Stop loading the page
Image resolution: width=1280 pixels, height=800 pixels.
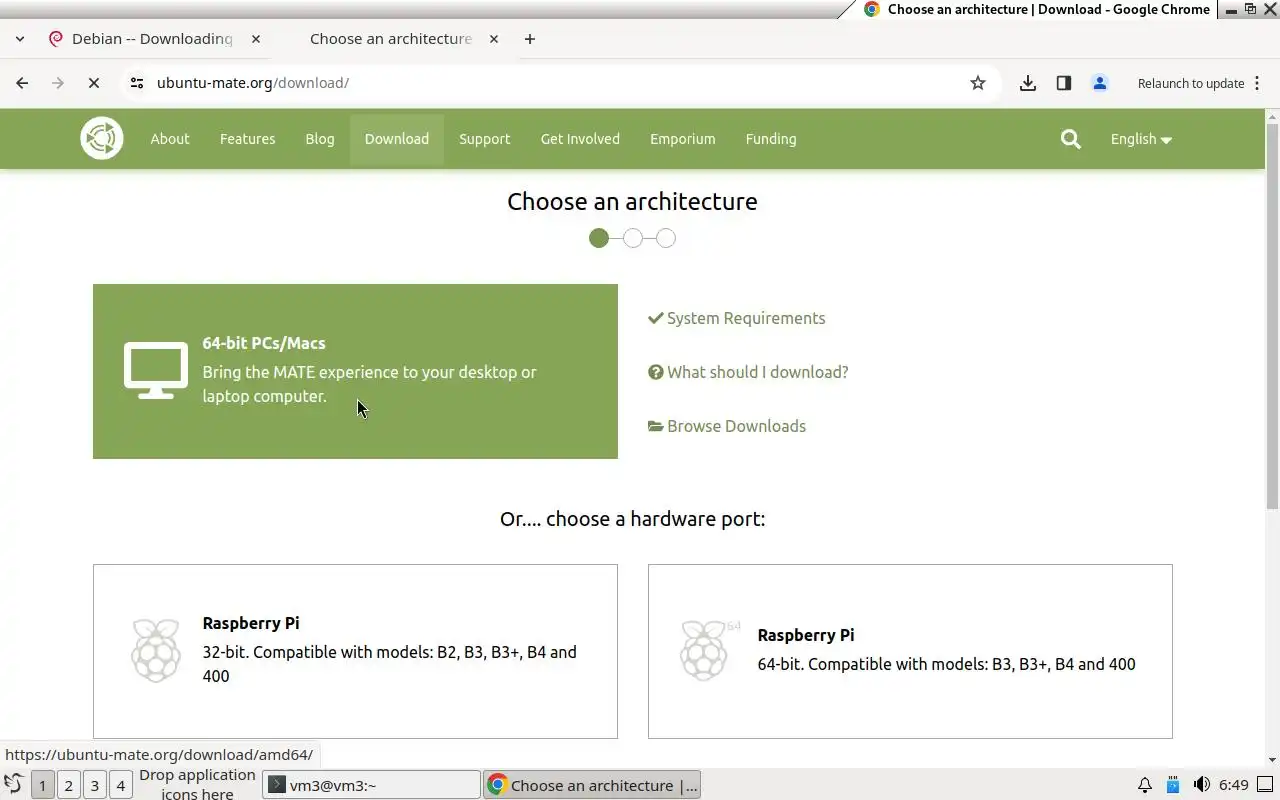point(94,83)
